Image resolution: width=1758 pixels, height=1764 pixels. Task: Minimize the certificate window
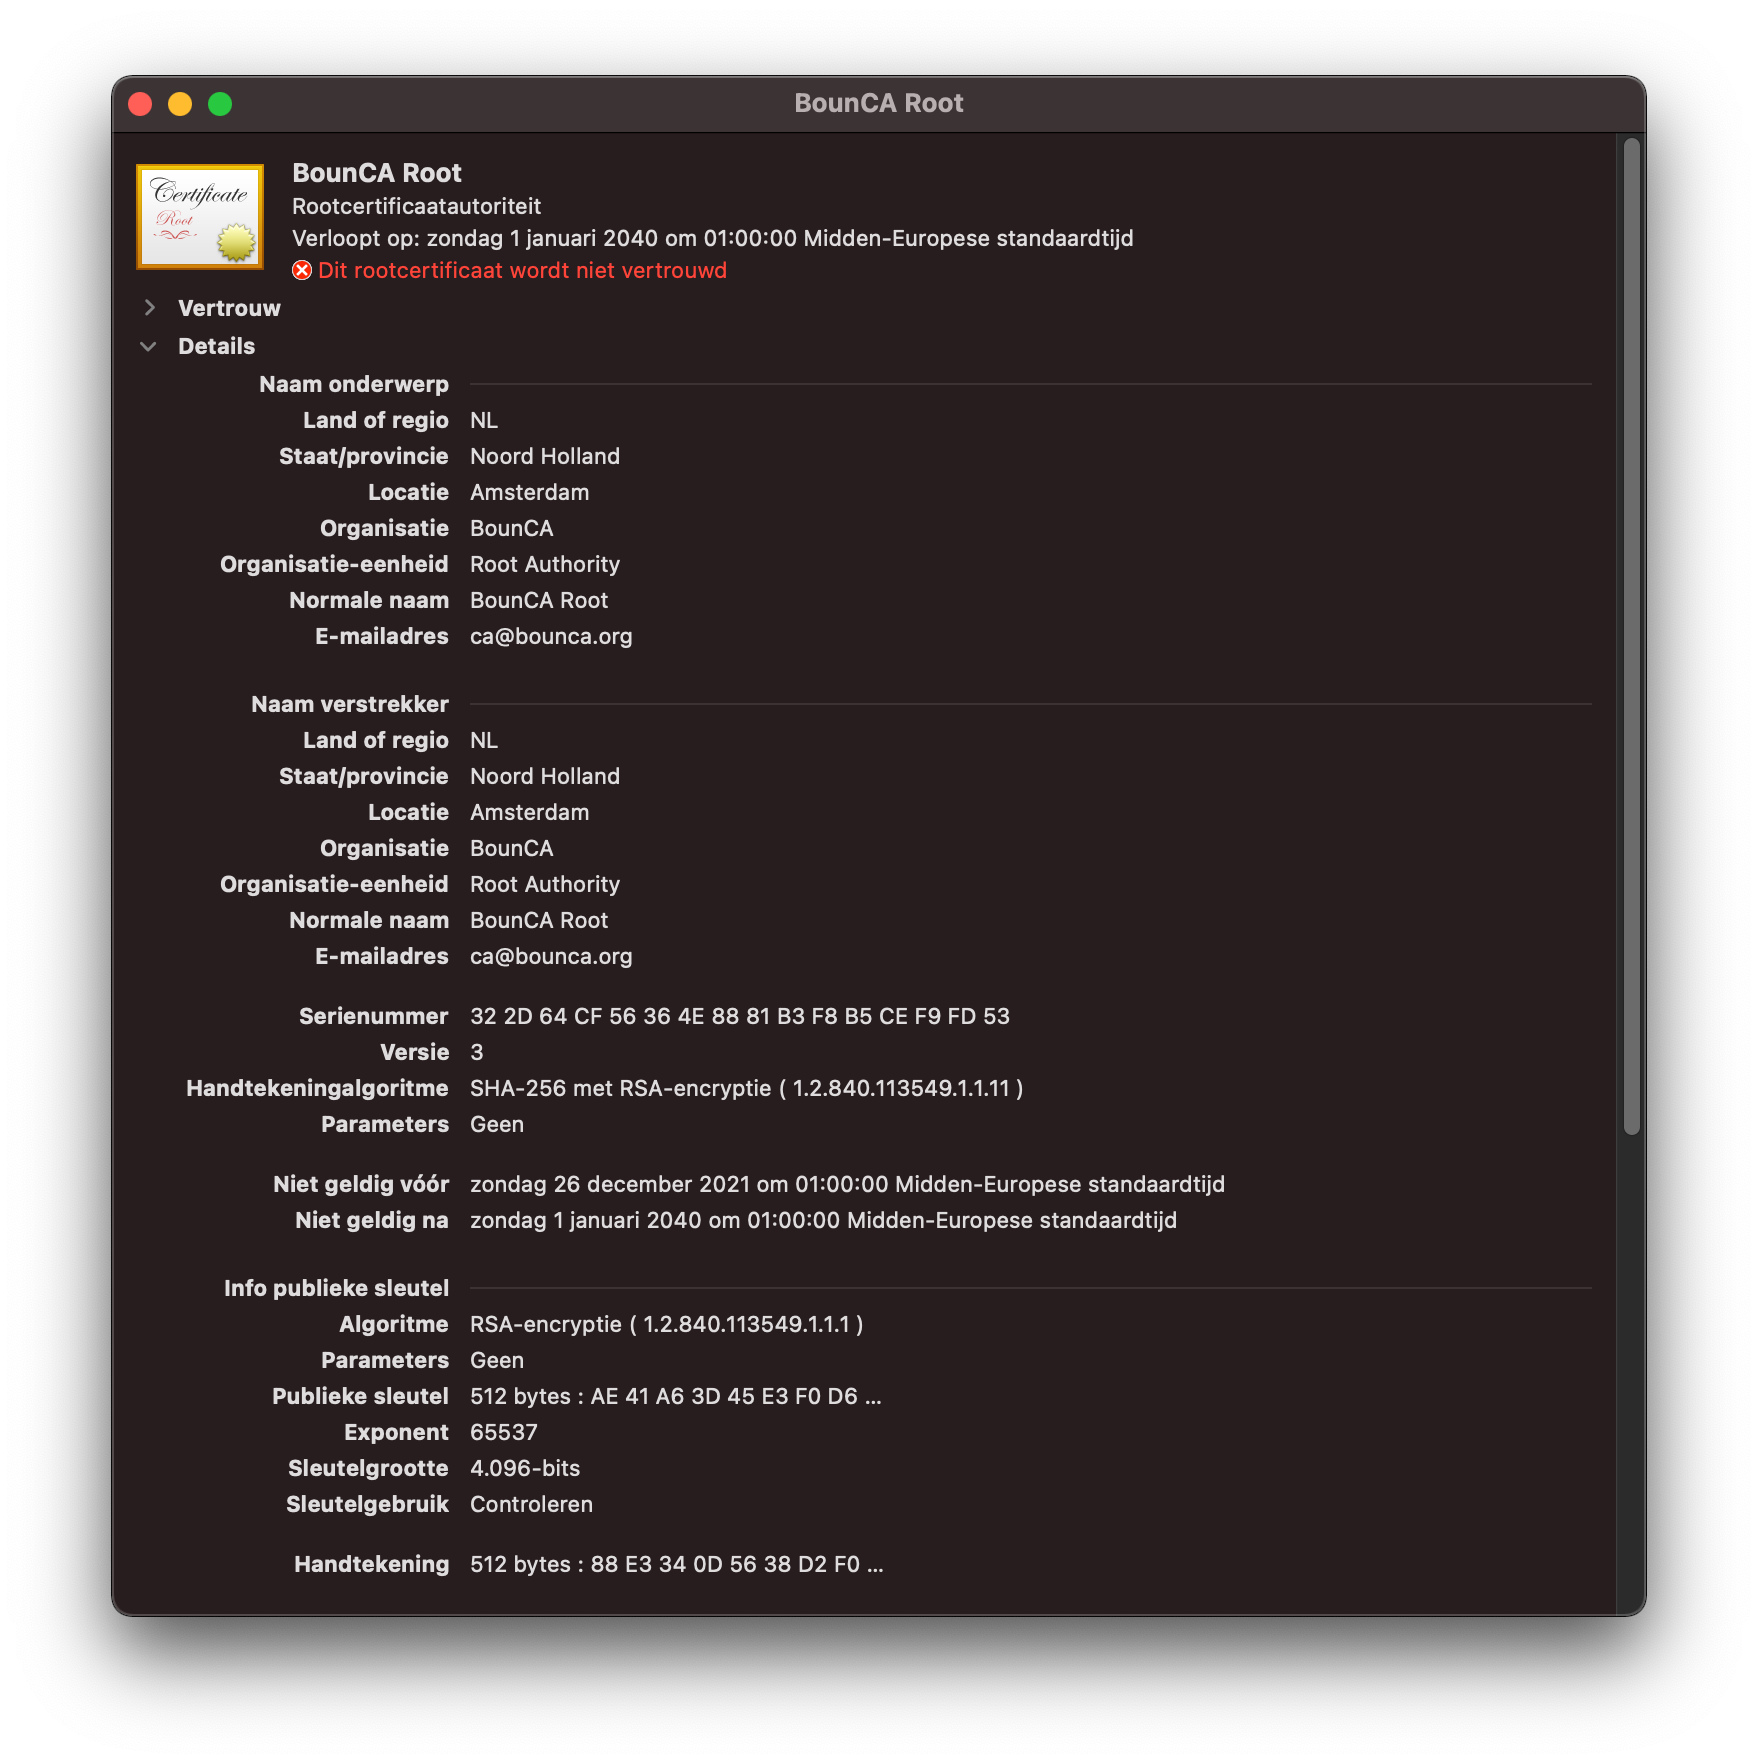(x=180, y=104)
